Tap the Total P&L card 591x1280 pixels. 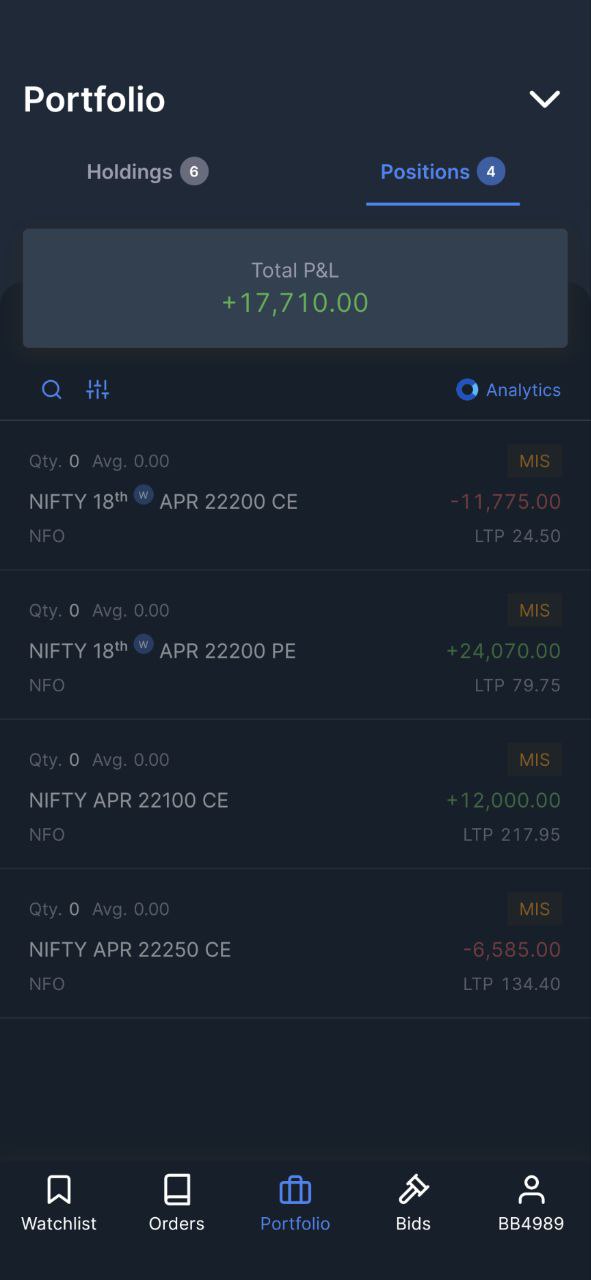click(x=295, y=288)
